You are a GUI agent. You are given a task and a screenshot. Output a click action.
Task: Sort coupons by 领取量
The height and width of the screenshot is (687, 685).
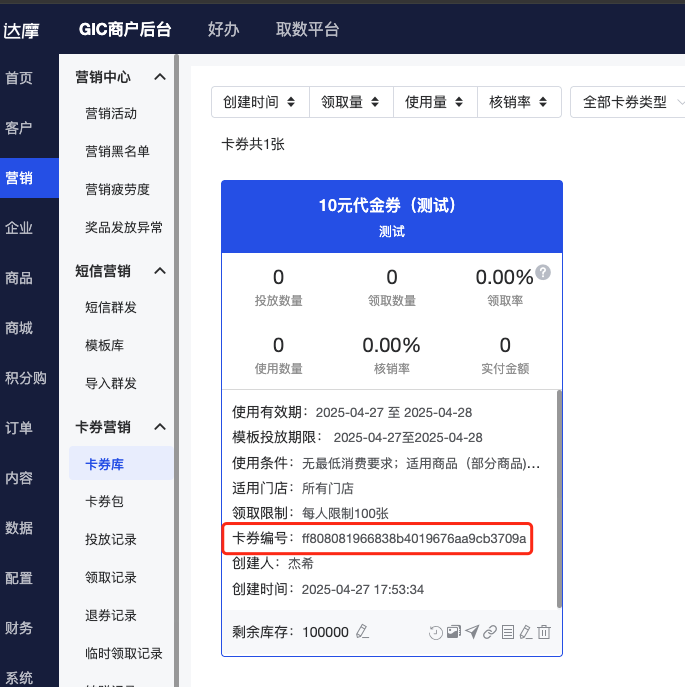pos(349,102)
